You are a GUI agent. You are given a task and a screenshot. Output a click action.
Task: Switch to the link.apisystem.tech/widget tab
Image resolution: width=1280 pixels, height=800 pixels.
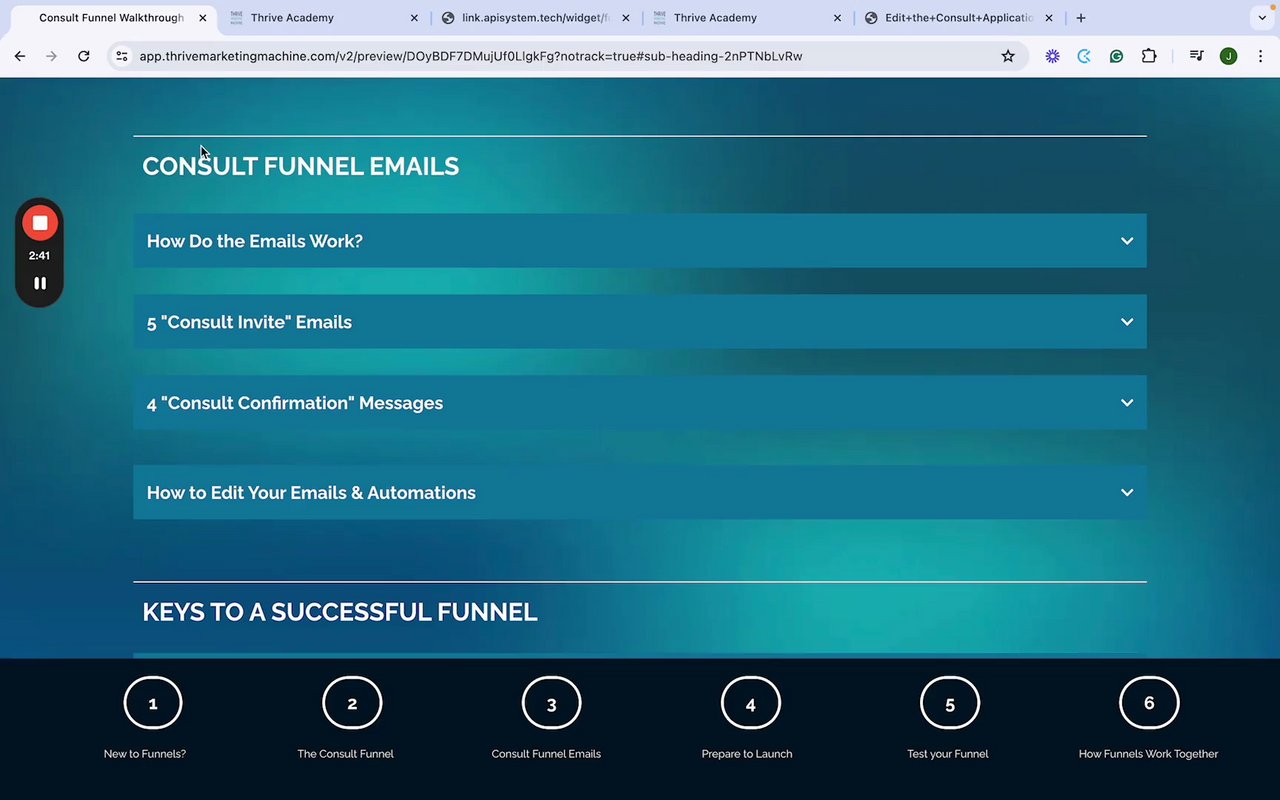(536, 18)
